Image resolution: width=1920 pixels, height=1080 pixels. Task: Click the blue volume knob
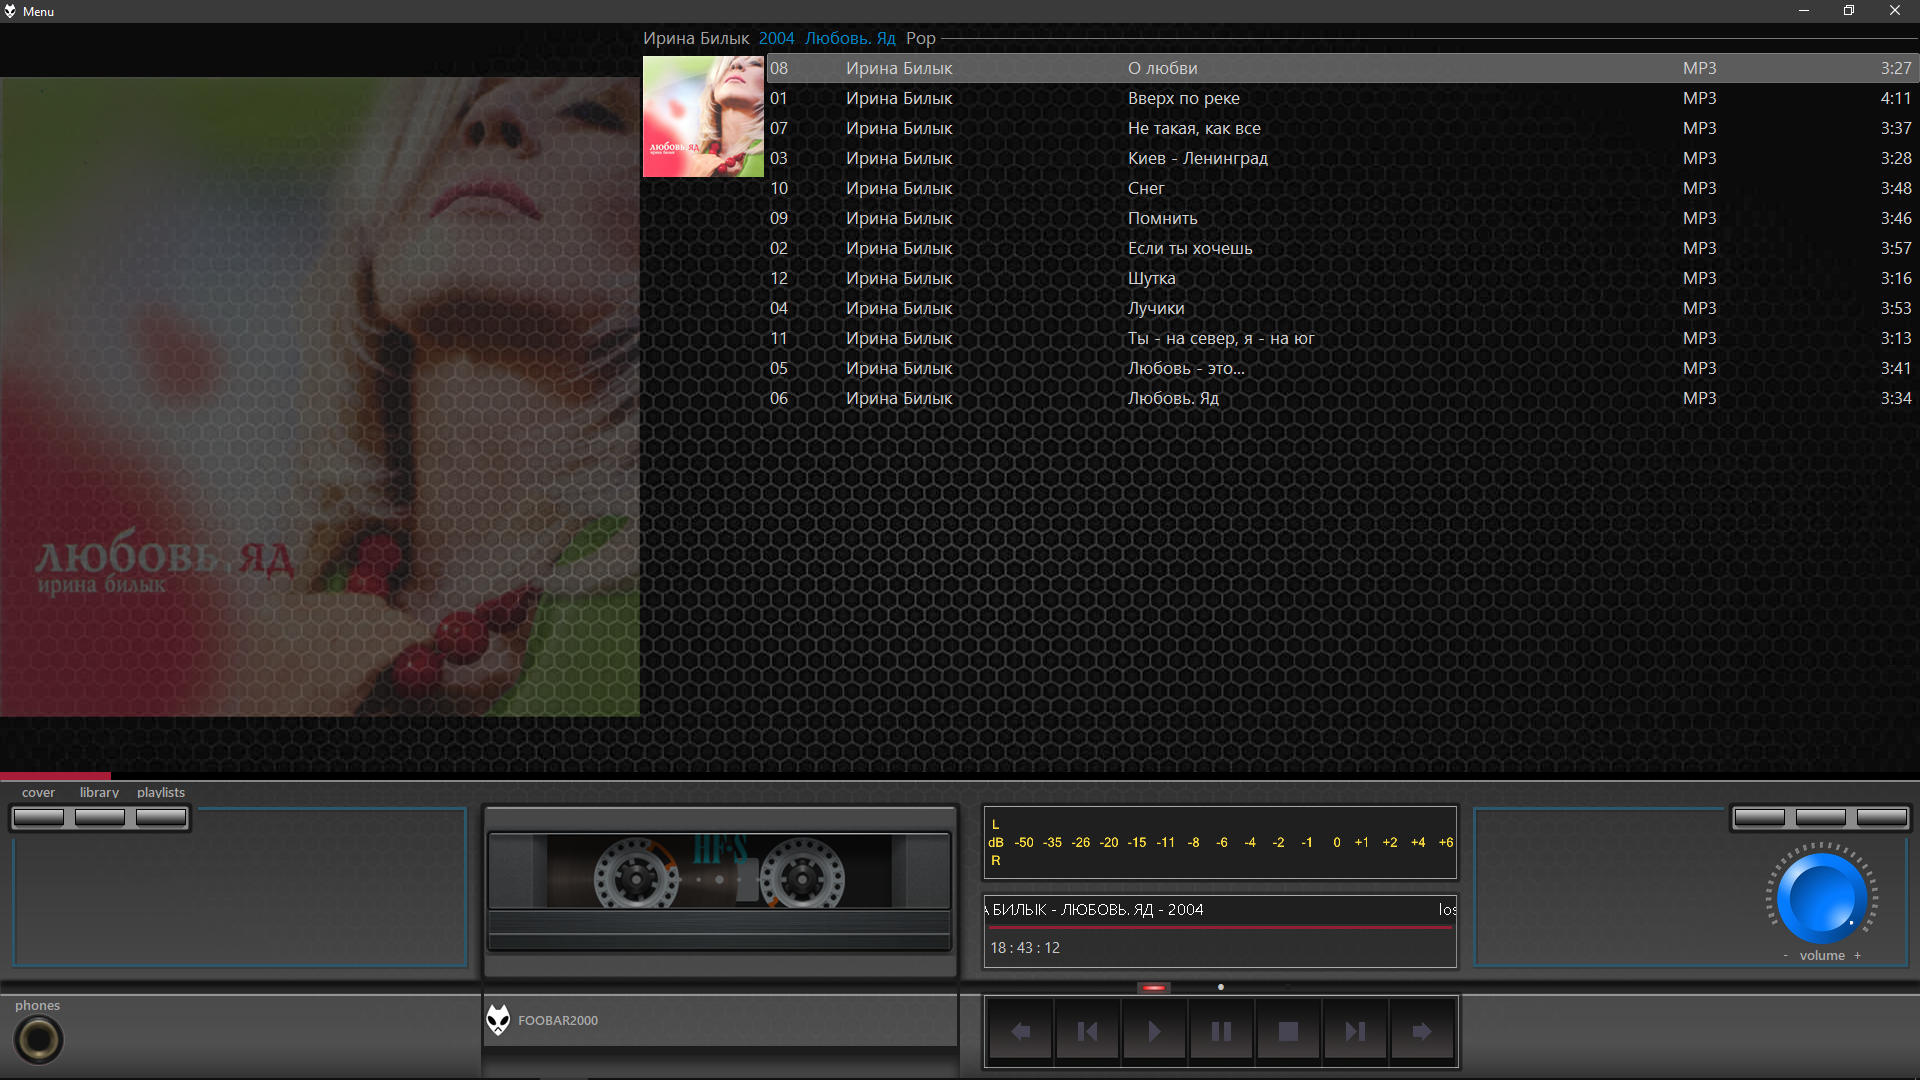coord(1821,897)
